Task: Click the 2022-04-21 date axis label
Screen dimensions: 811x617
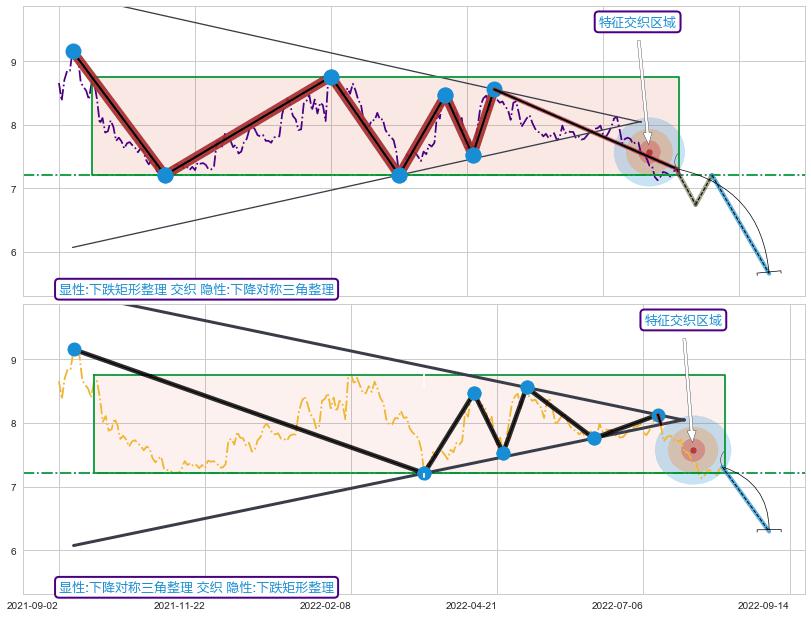Action: [x=472, y=605]
